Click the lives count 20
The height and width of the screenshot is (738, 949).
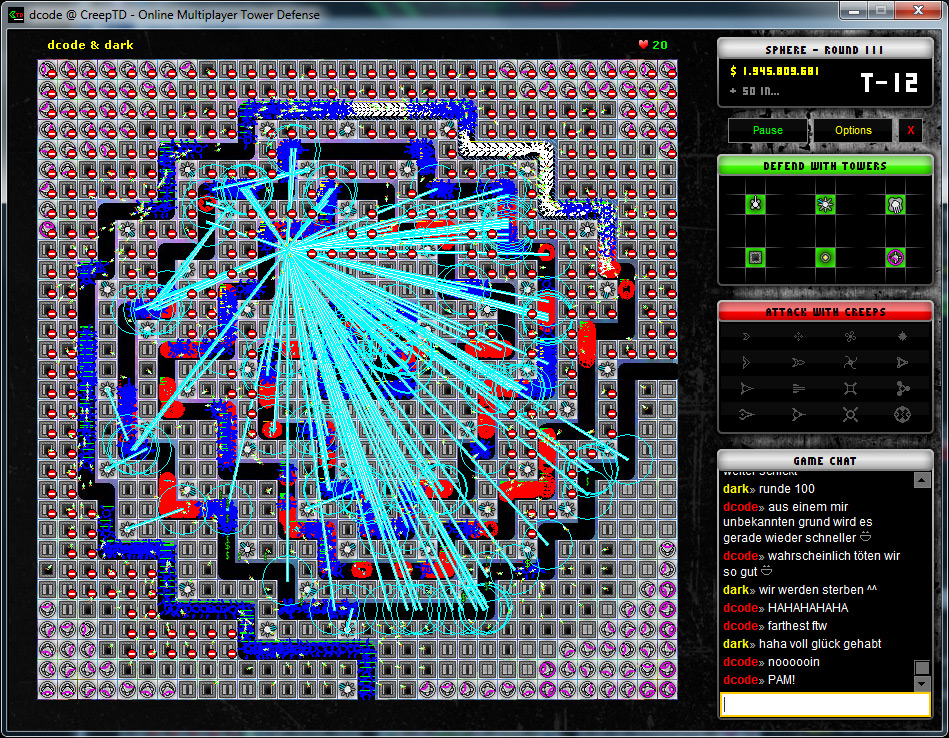tap(660, 45)
